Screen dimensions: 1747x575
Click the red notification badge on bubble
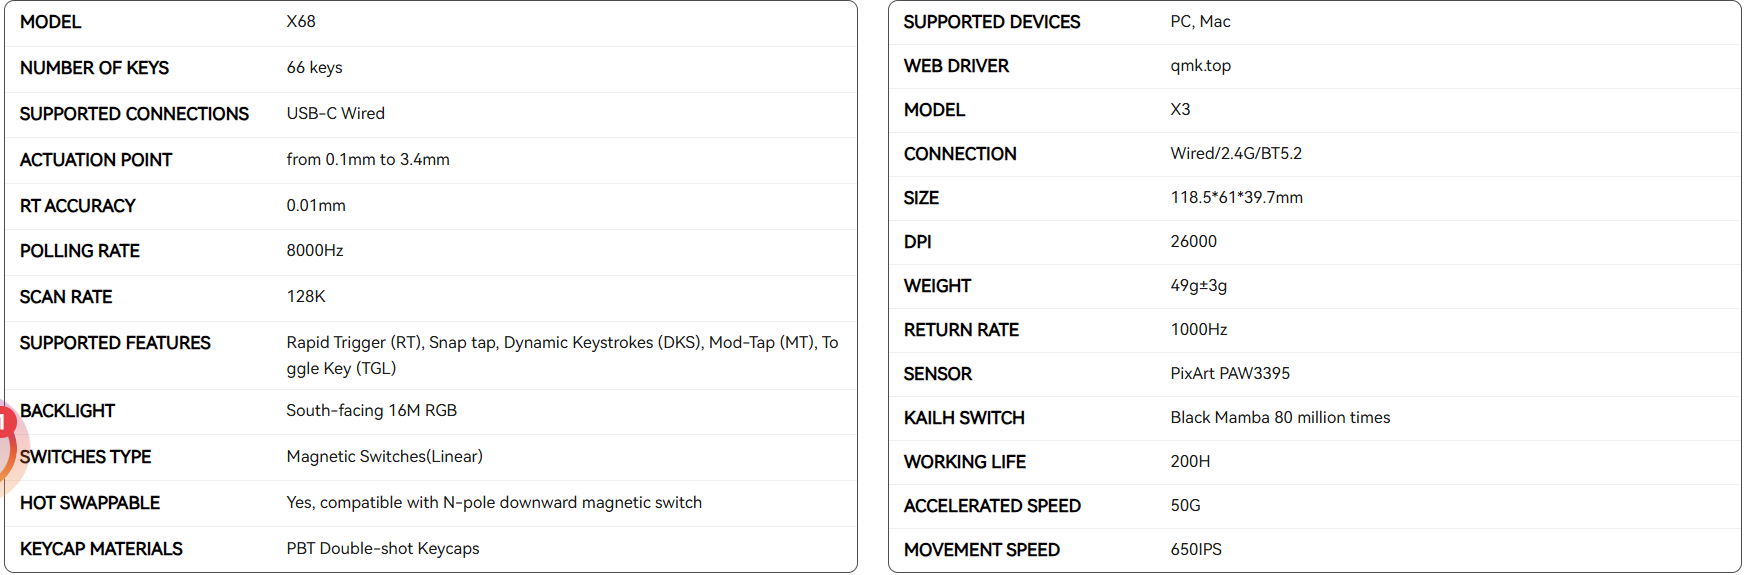[4, 422]
